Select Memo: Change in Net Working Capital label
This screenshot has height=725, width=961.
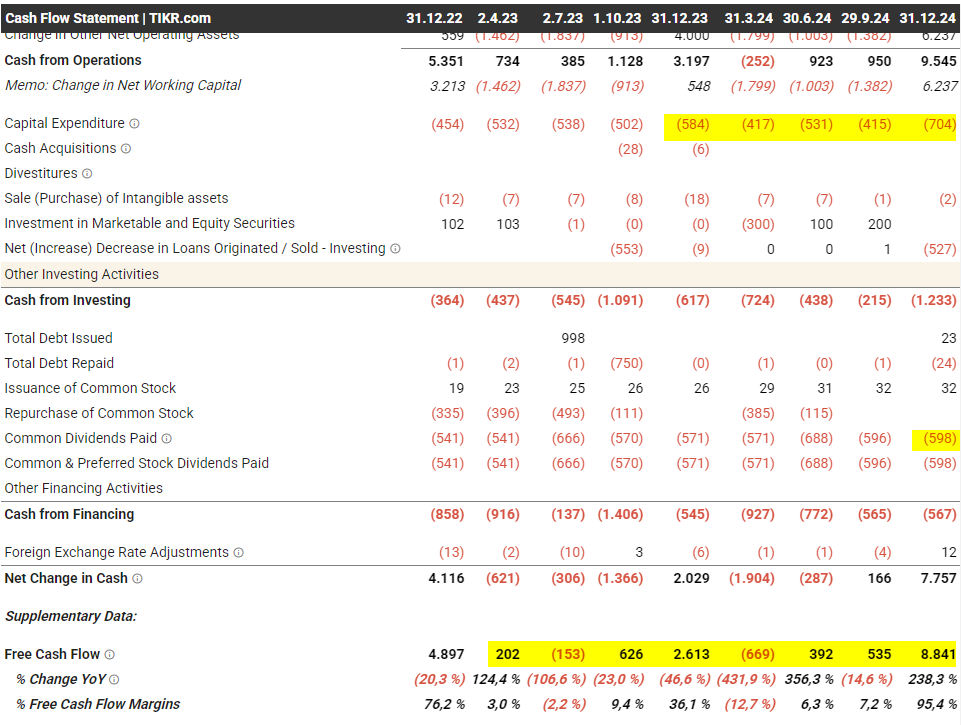coord(123,85)
